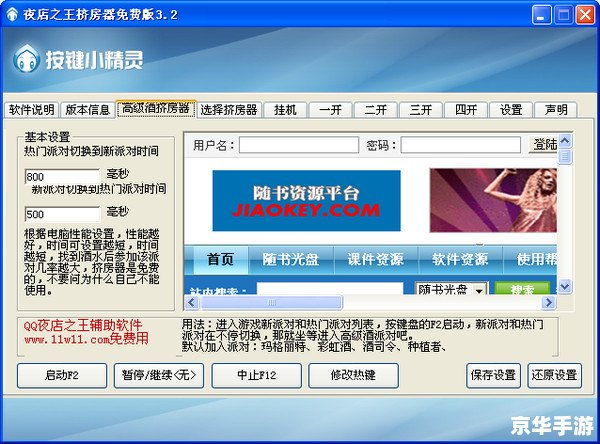Open the 软件资源 navigation item
This screenshot has width=600, height=444.
460,260
